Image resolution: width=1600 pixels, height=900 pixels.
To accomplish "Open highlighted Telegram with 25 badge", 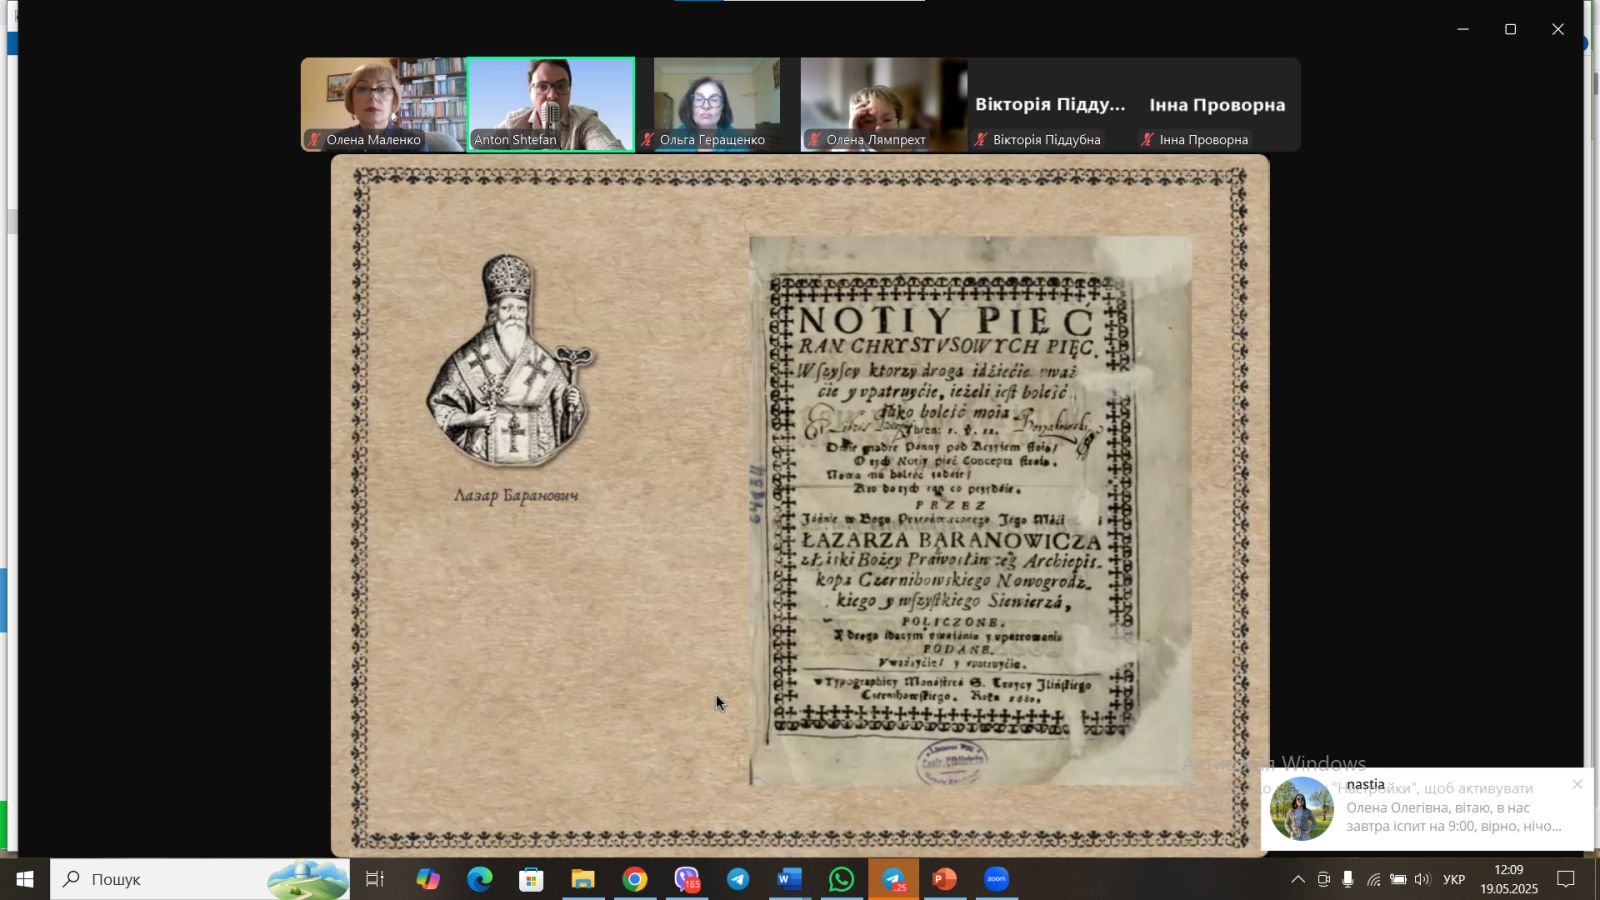I will point(894,879).
